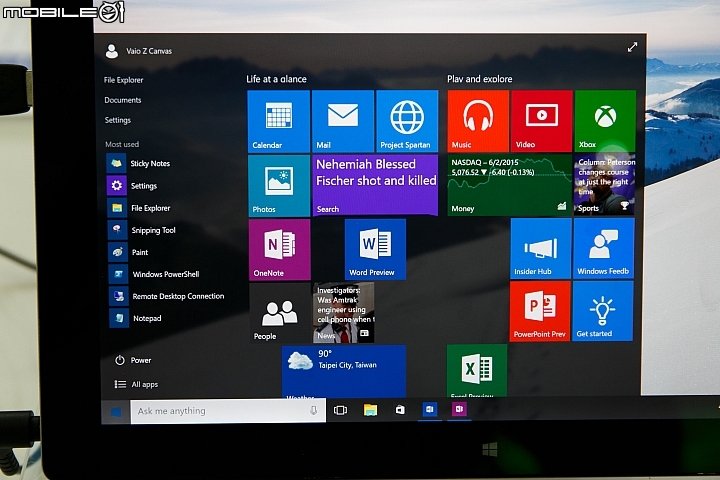720x480 pixels.
Task: Open Task View on the taskbar
Action: coord(340,410)
